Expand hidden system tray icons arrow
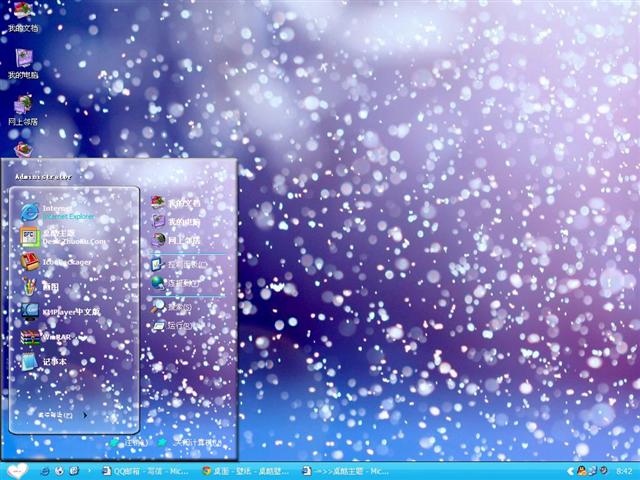 click(x=570, y=471)
